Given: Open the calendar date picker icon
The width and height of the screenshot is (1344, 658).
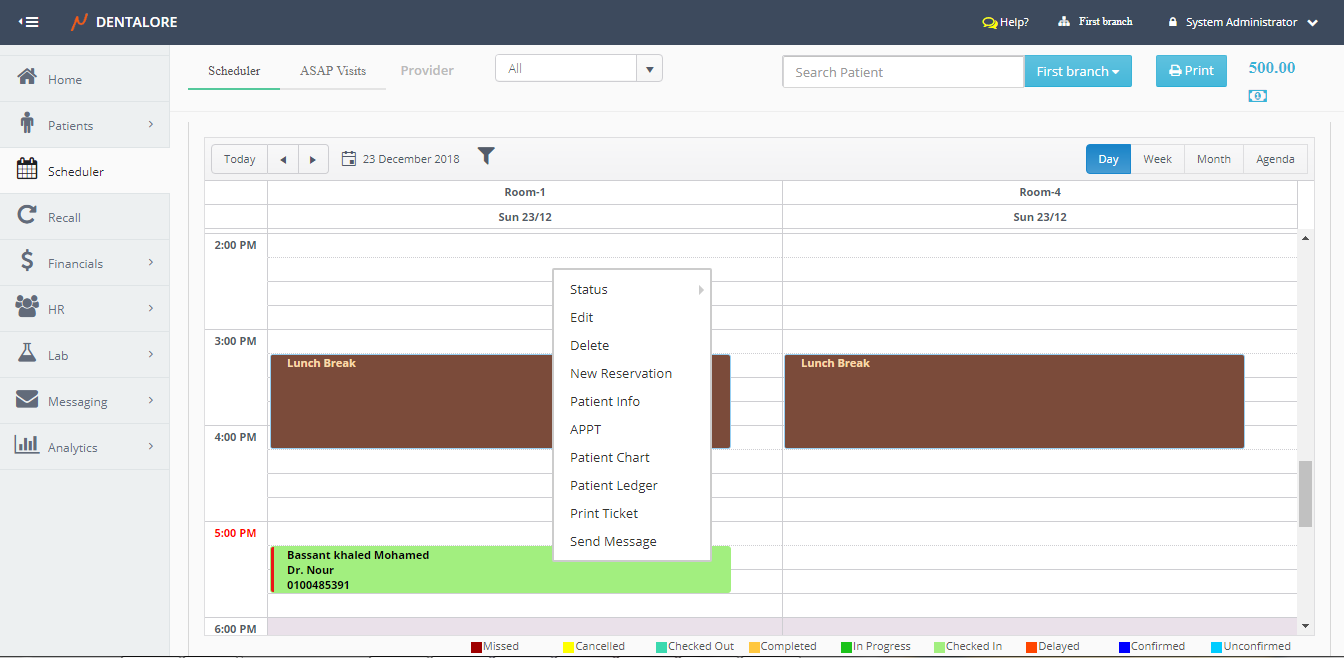Looking at the screenshot, I should pos(349,159).
